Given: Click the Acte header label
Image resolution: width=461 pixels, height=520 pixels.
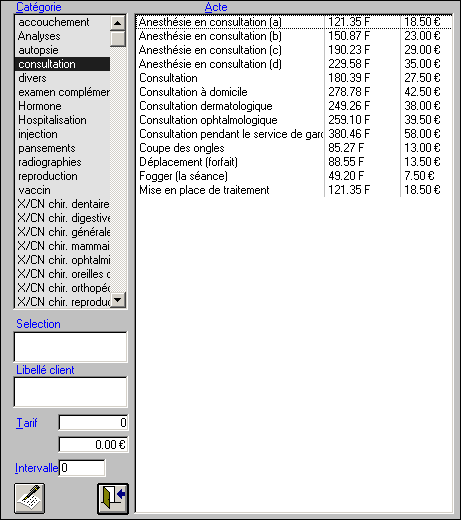Looking at the screenshot, I should [x=216, y=7].
